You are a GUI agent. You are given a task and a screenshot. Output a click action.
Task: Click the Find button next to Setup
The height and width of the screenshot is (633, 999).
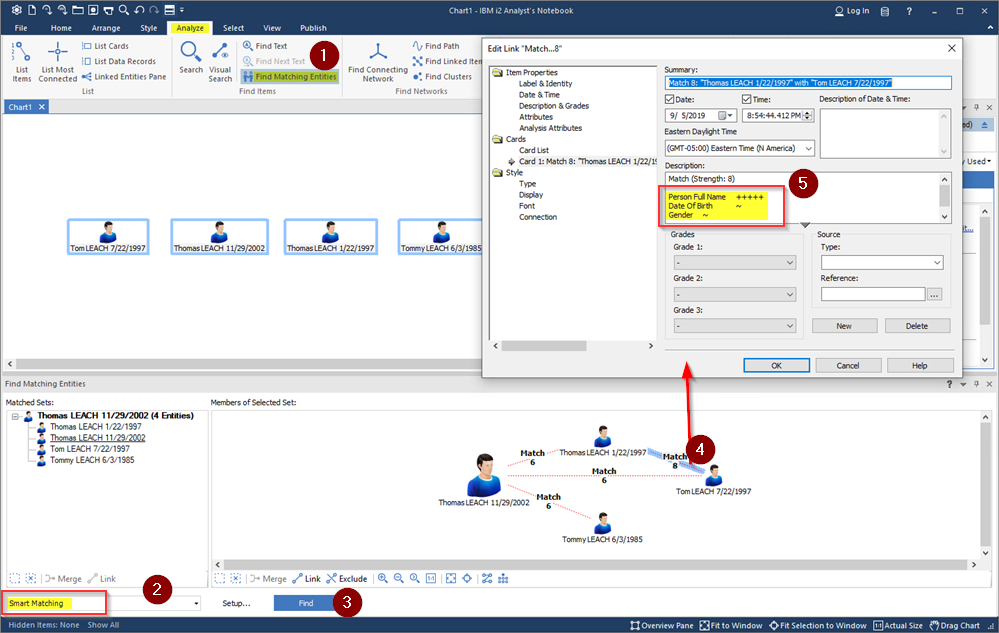(x=305, y=603)
